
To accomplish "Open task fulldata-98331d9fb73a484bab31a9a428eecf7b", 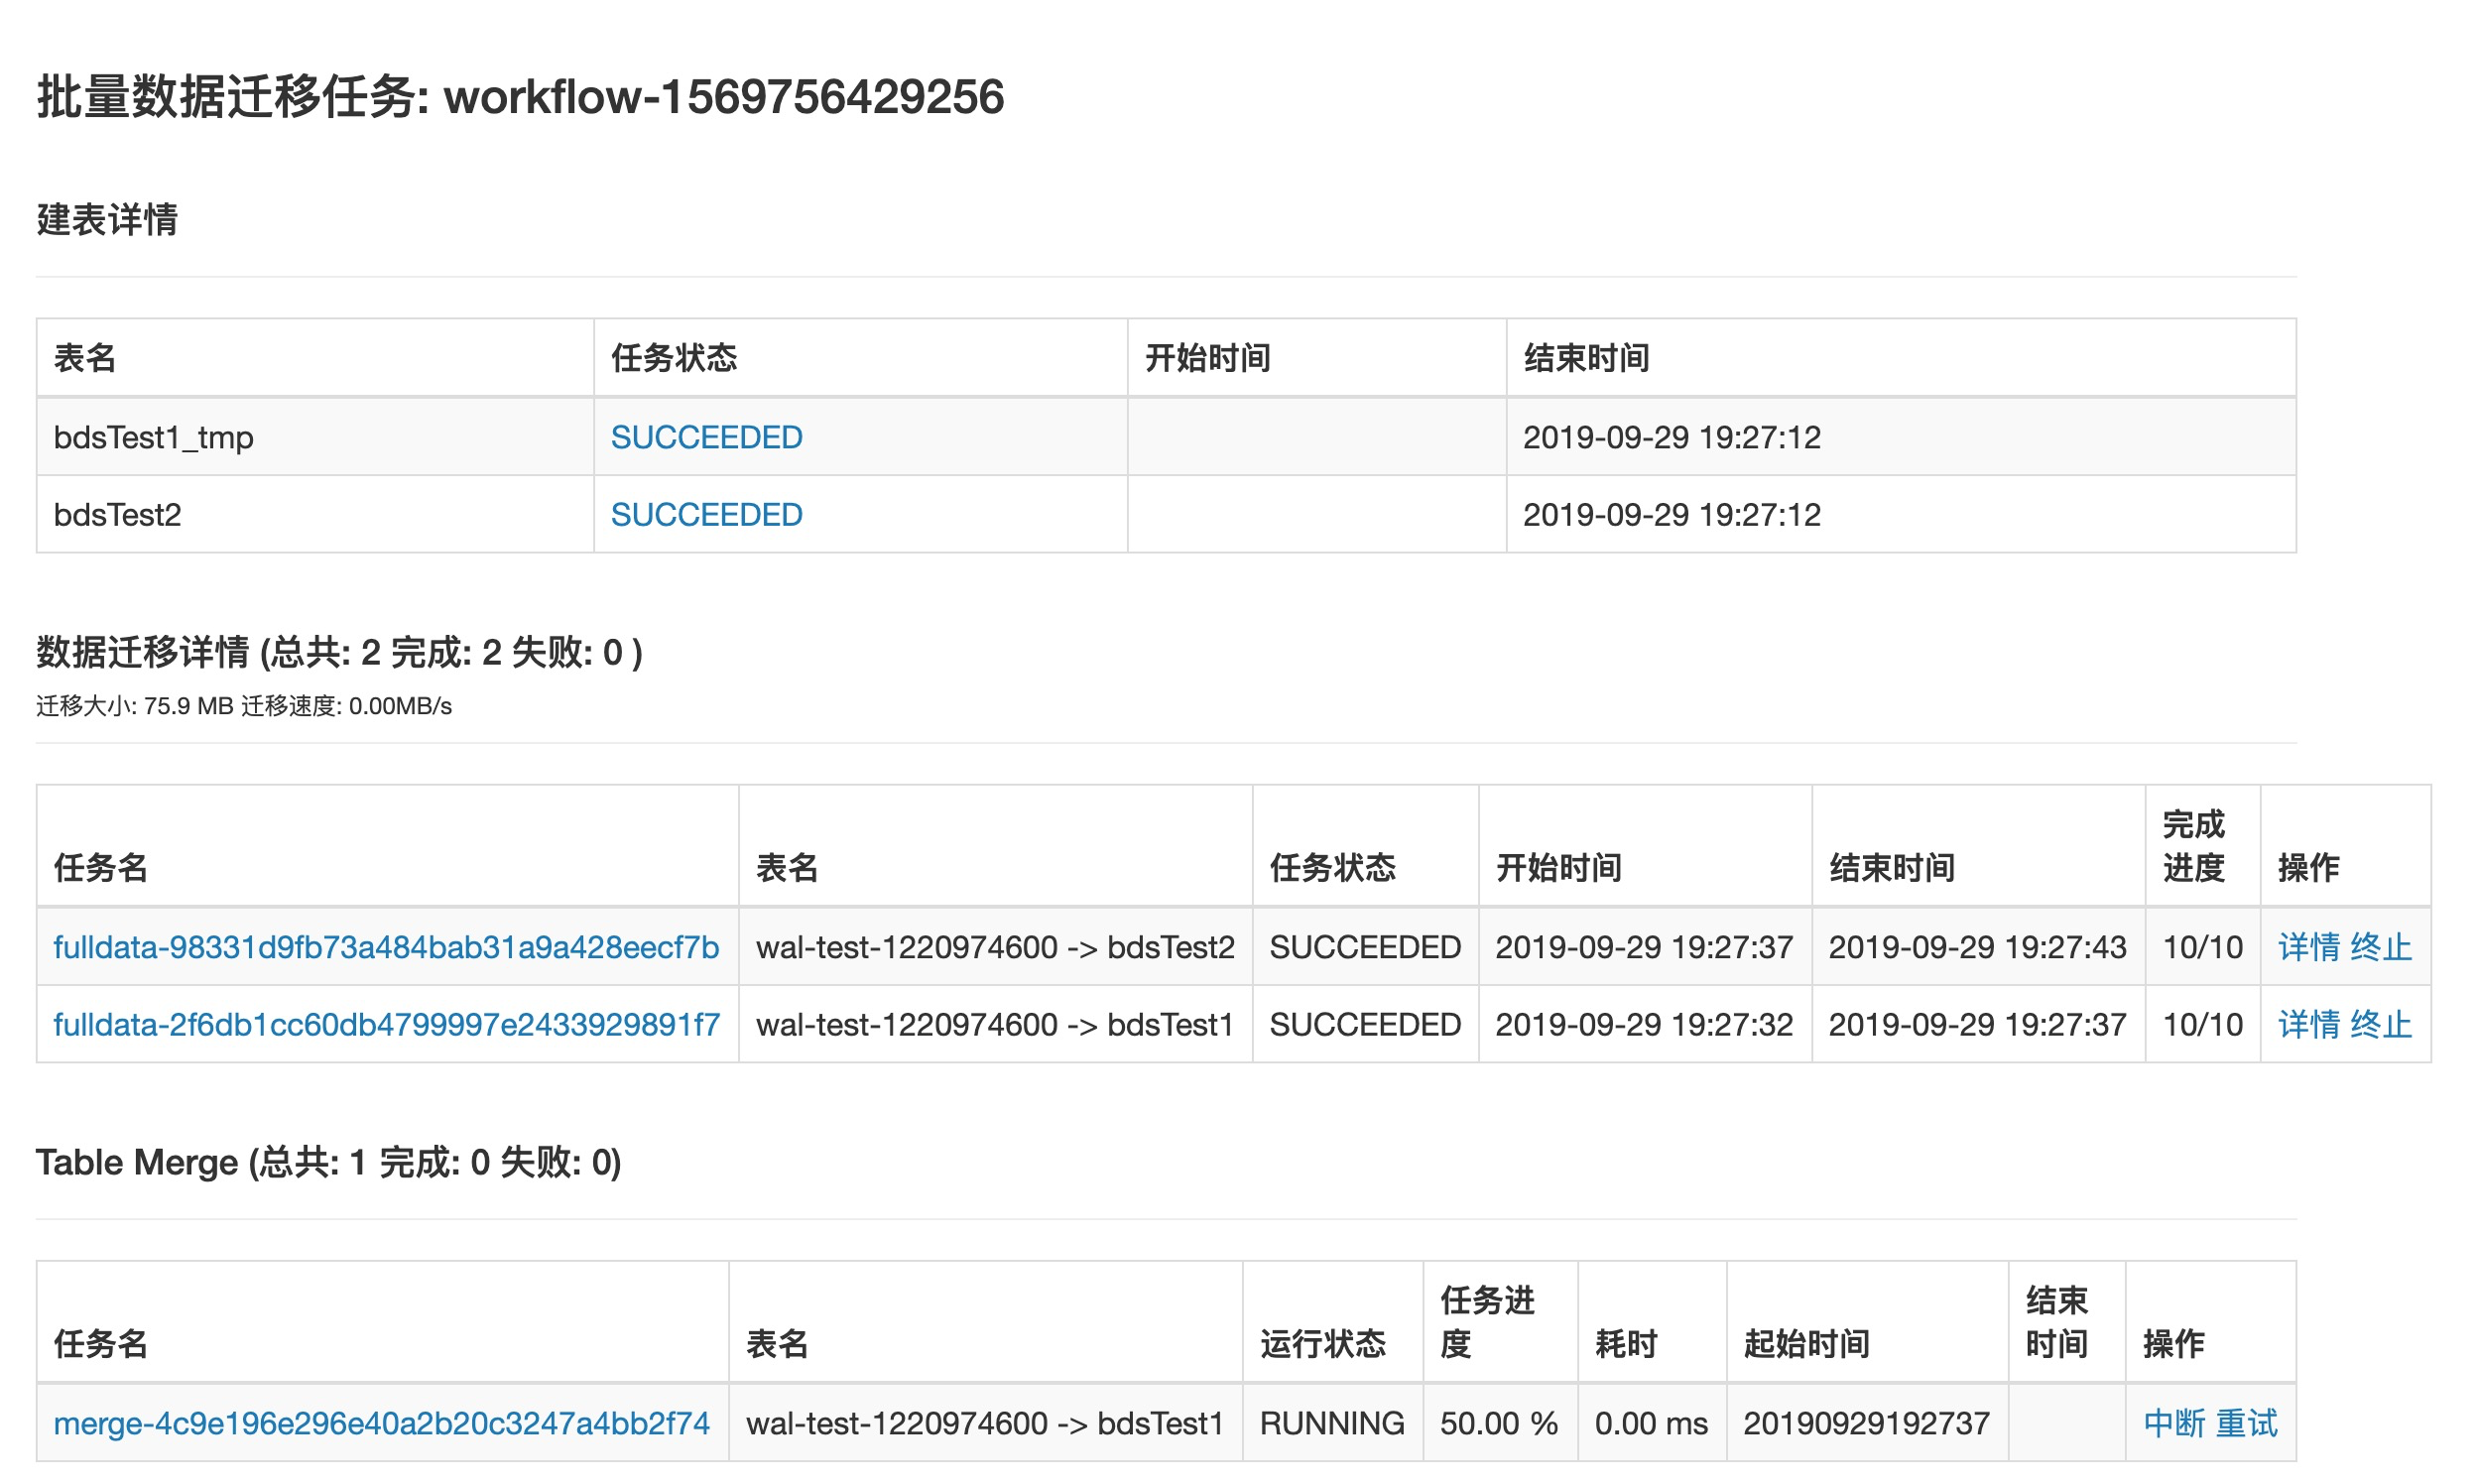I will 386,946.
